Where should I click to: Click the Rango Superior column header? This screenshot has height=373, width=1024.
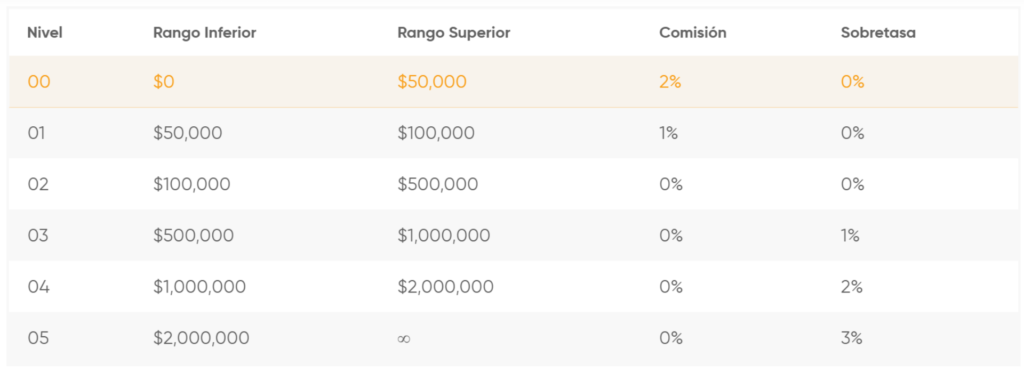coord(454,33)
